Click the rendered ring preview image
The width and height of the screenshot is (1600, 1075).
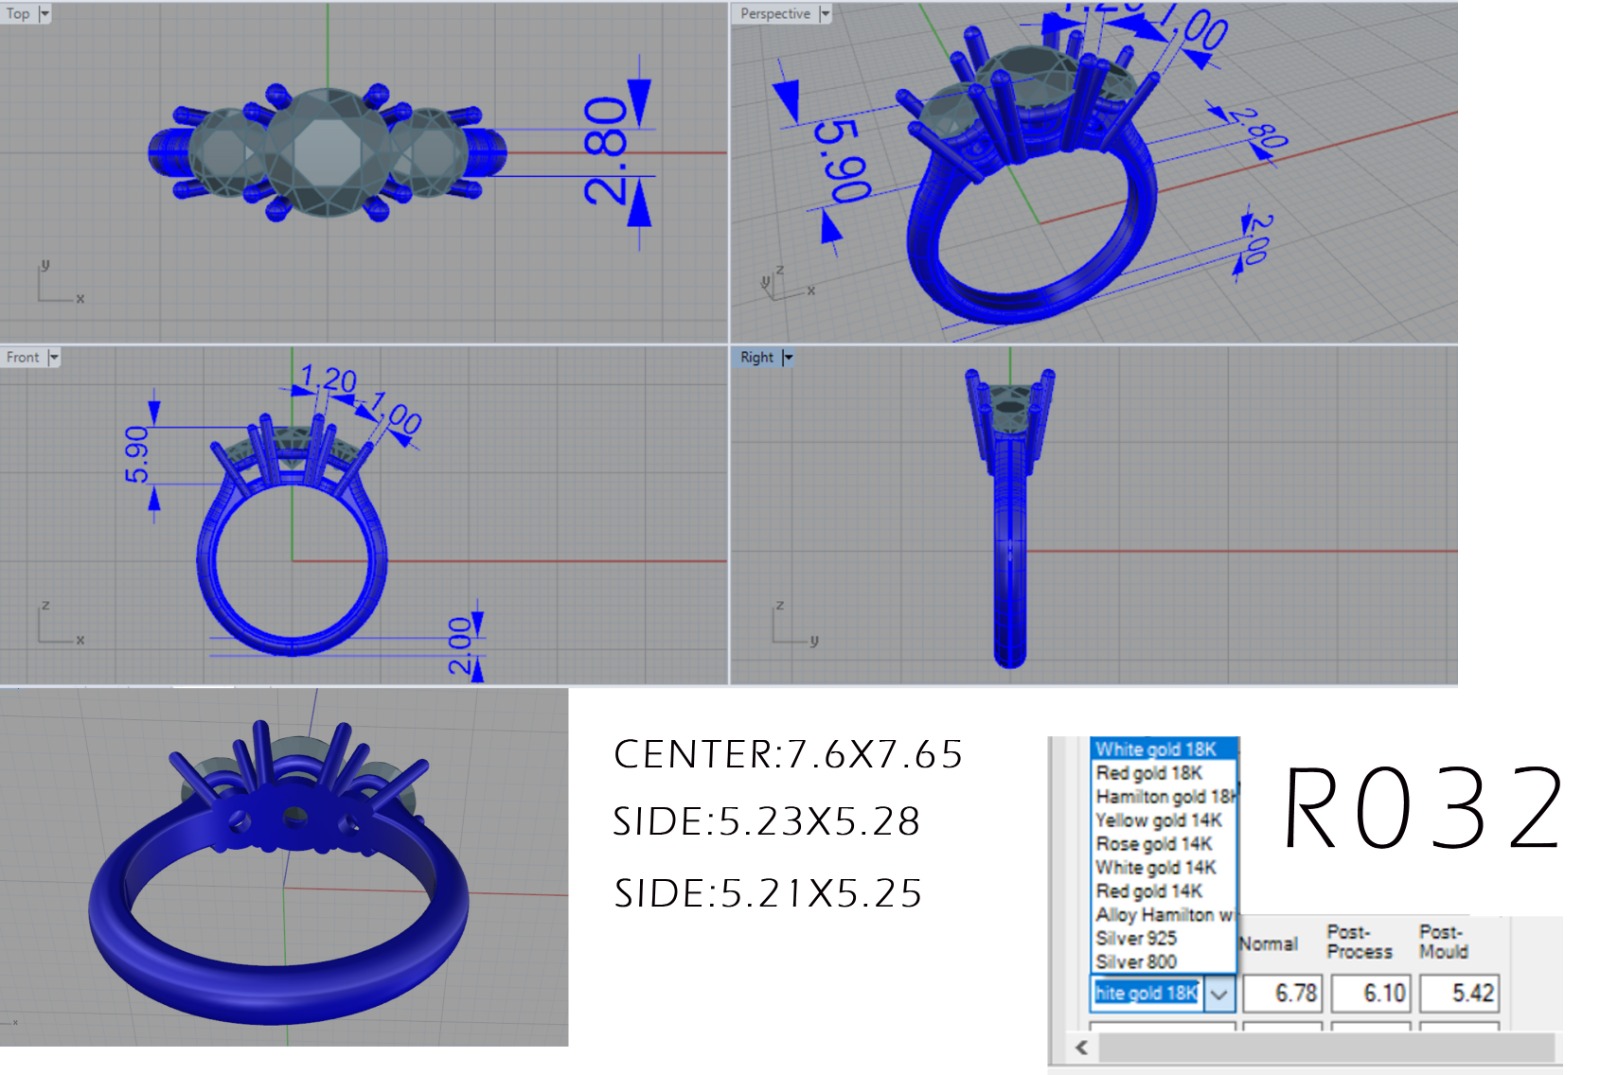pyautogui.click(x=284, y=867)
